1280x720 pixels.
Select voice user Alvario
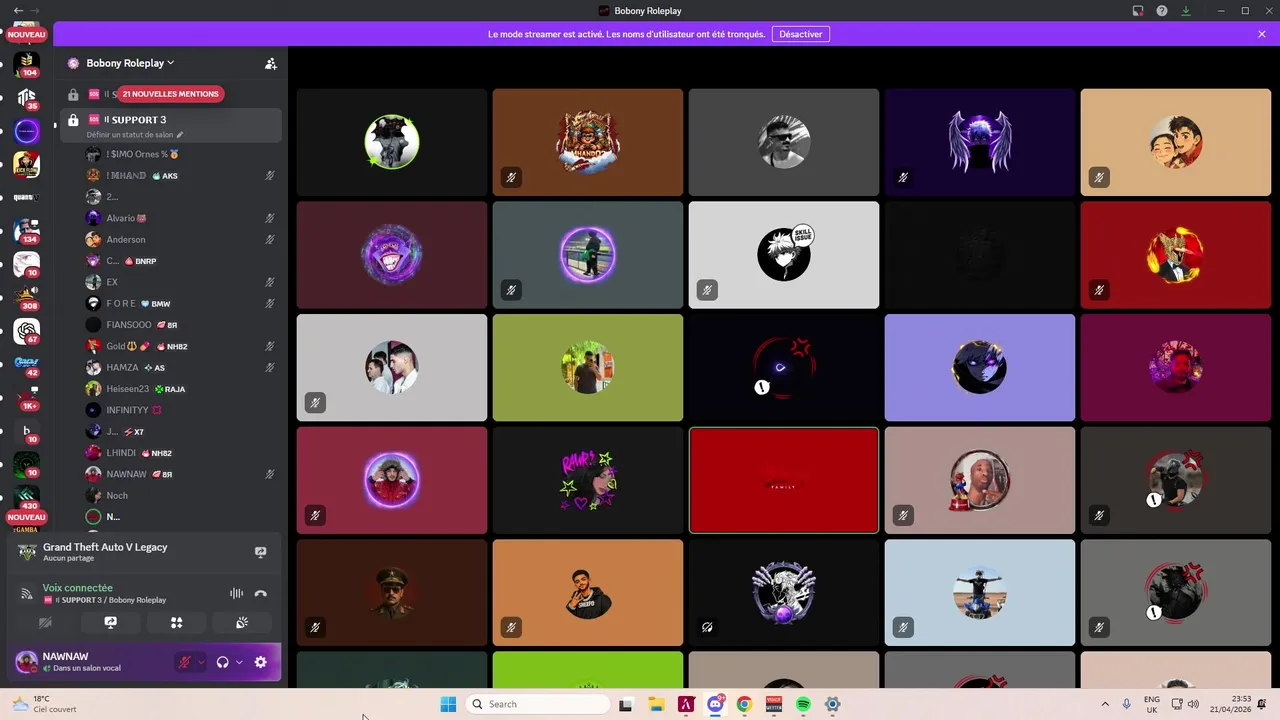tap(180, 218)
